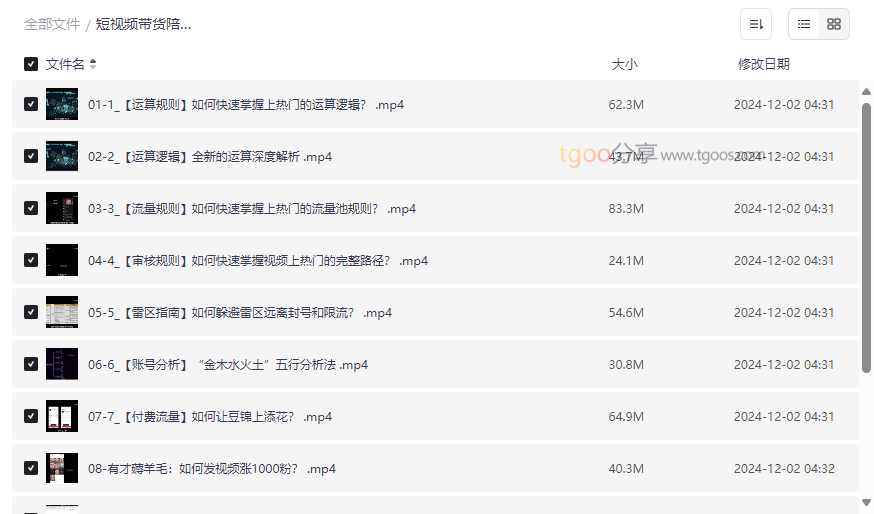This screenshot has width=874, height=514.
Task: Open thumbnail of 07-7 付费流量 video
Action: point(62,416)
